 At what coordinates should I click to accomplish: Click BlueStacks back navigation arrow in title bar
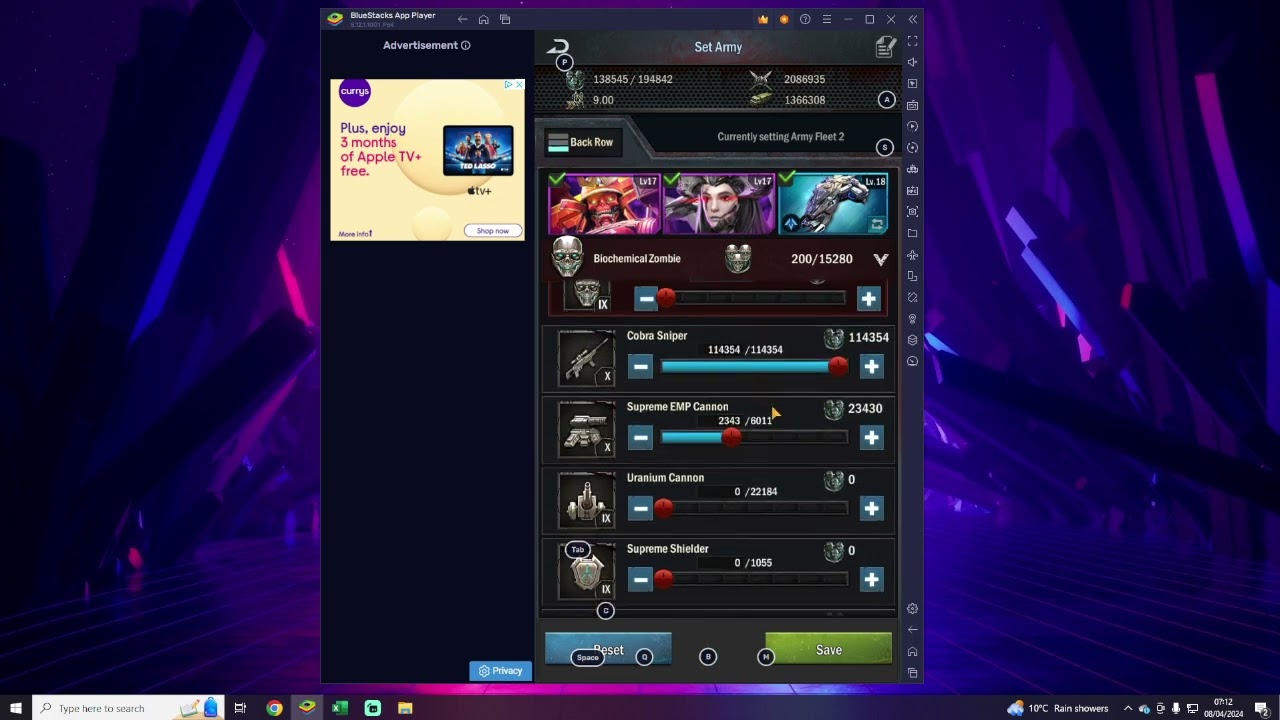[462, 19]
